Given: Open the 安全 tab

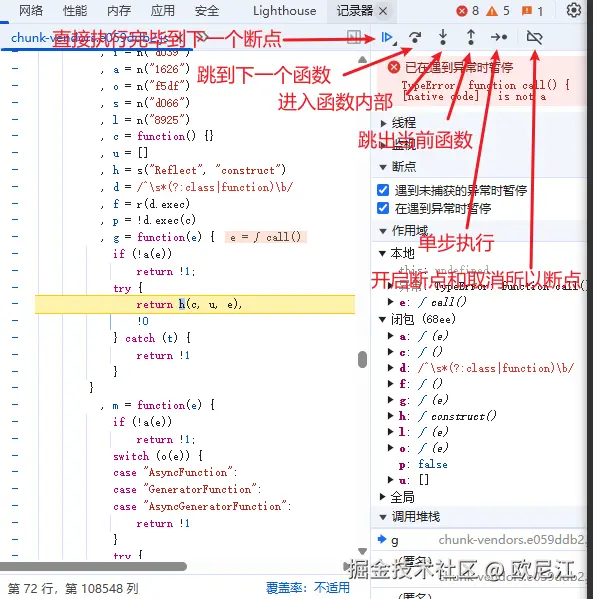Looking at the screenshot, I should coord(207,11).
